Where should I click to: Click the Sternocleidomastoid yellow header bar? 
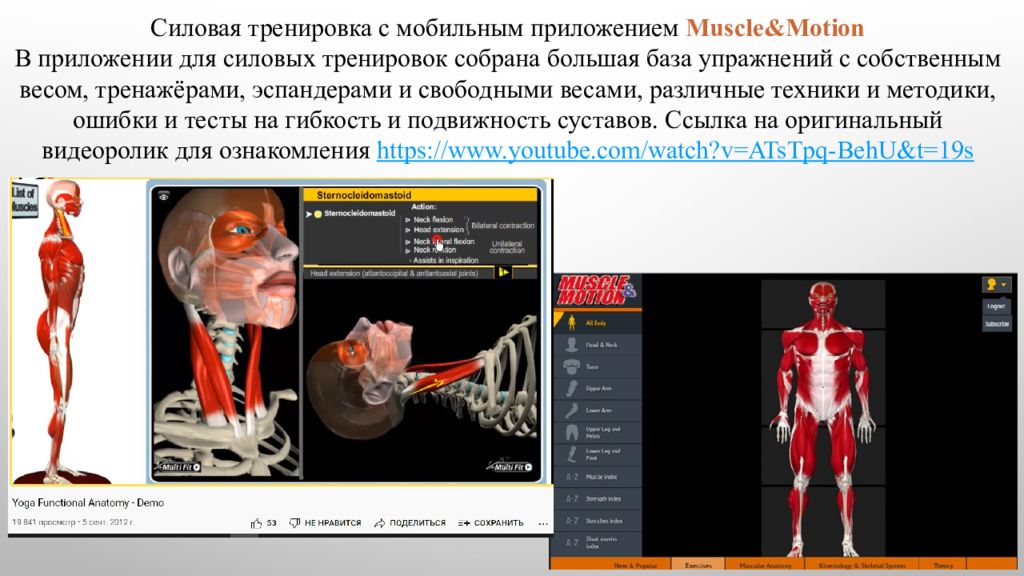click(x=421, y=195)
